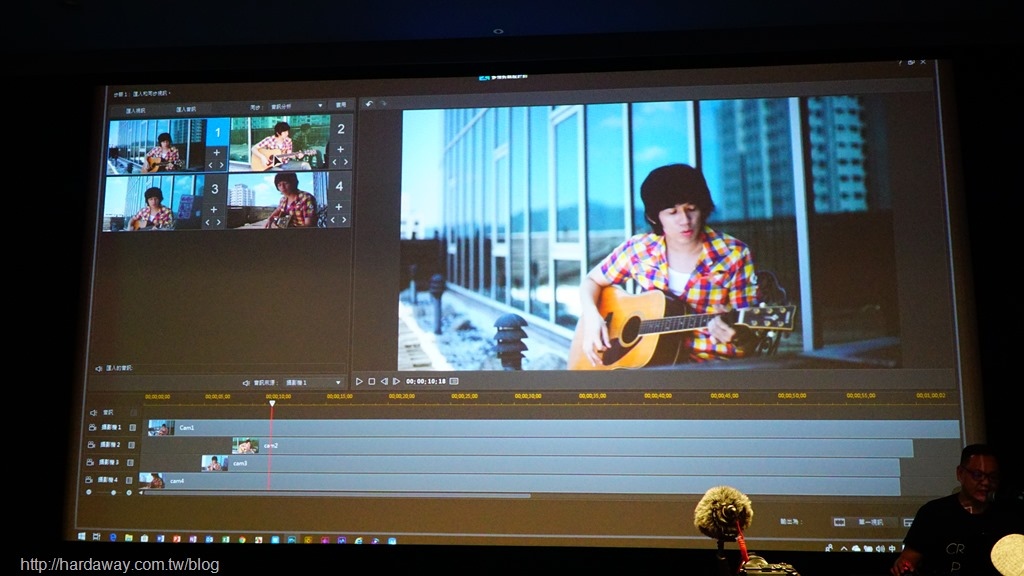Image resolution: width=1024 pixels, height=576 pixels.
Task: Open the audio source dropdown showing 攝影機 1
Action: pyautogui.click(x=313, y=383)
